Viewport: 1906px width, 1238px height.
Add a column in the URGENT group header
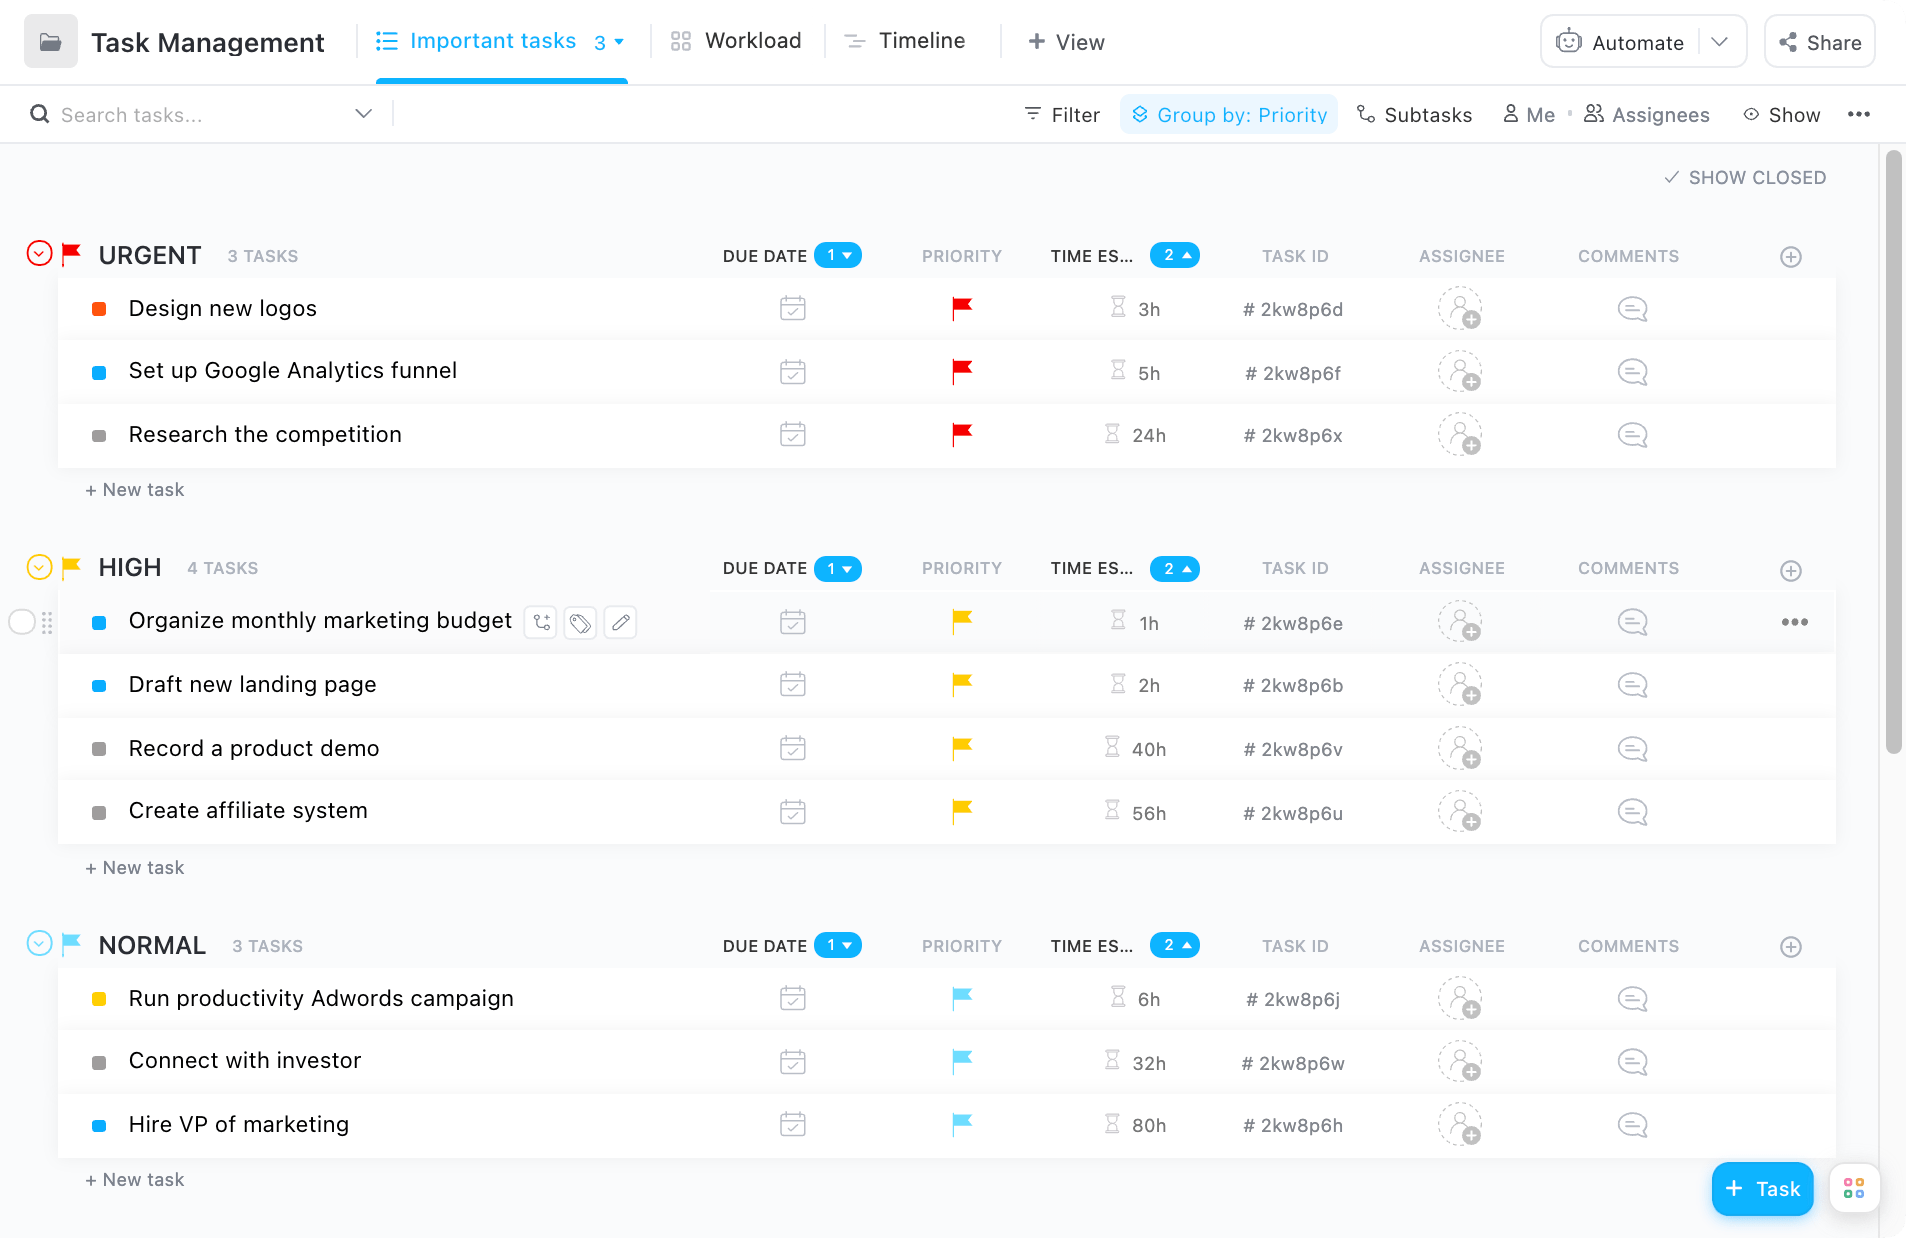pos(1790,257)
